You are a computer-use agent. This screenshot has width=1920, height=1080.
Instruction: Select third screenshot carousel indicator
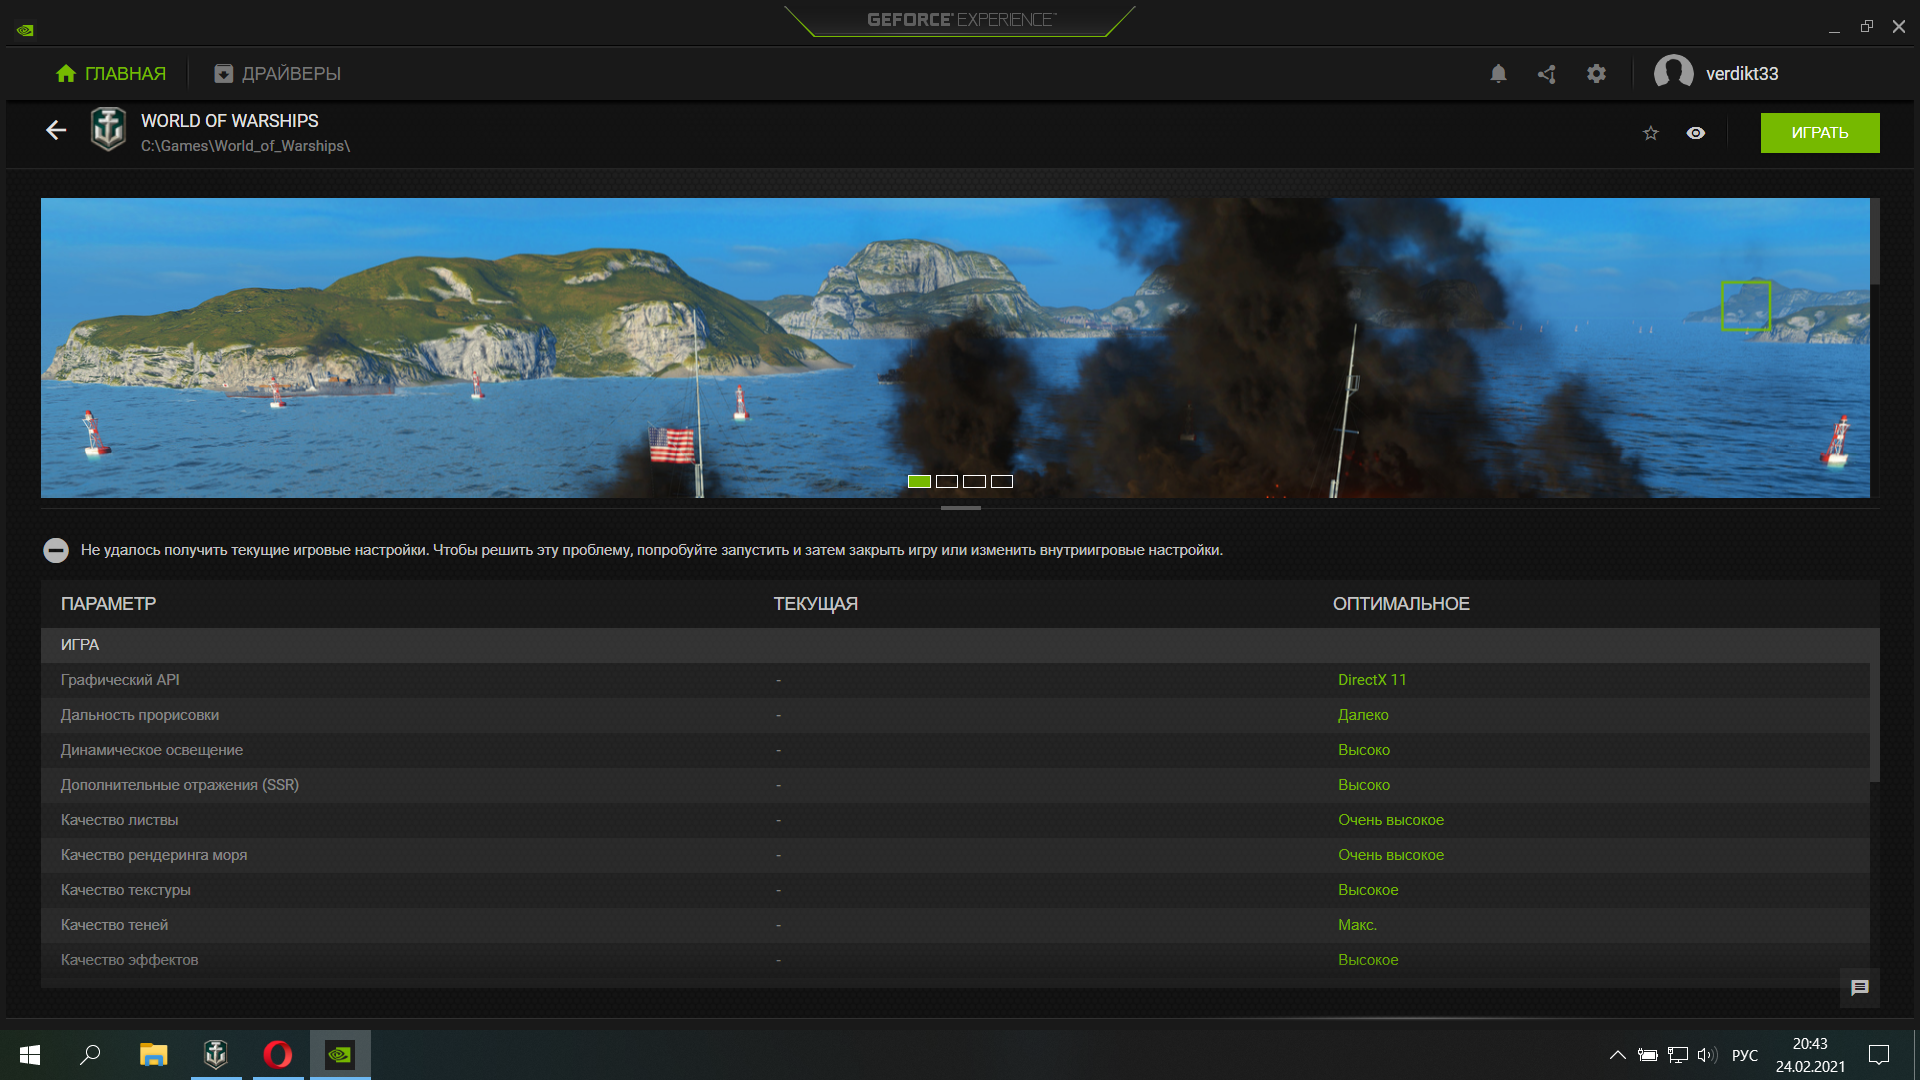[975, 481]
